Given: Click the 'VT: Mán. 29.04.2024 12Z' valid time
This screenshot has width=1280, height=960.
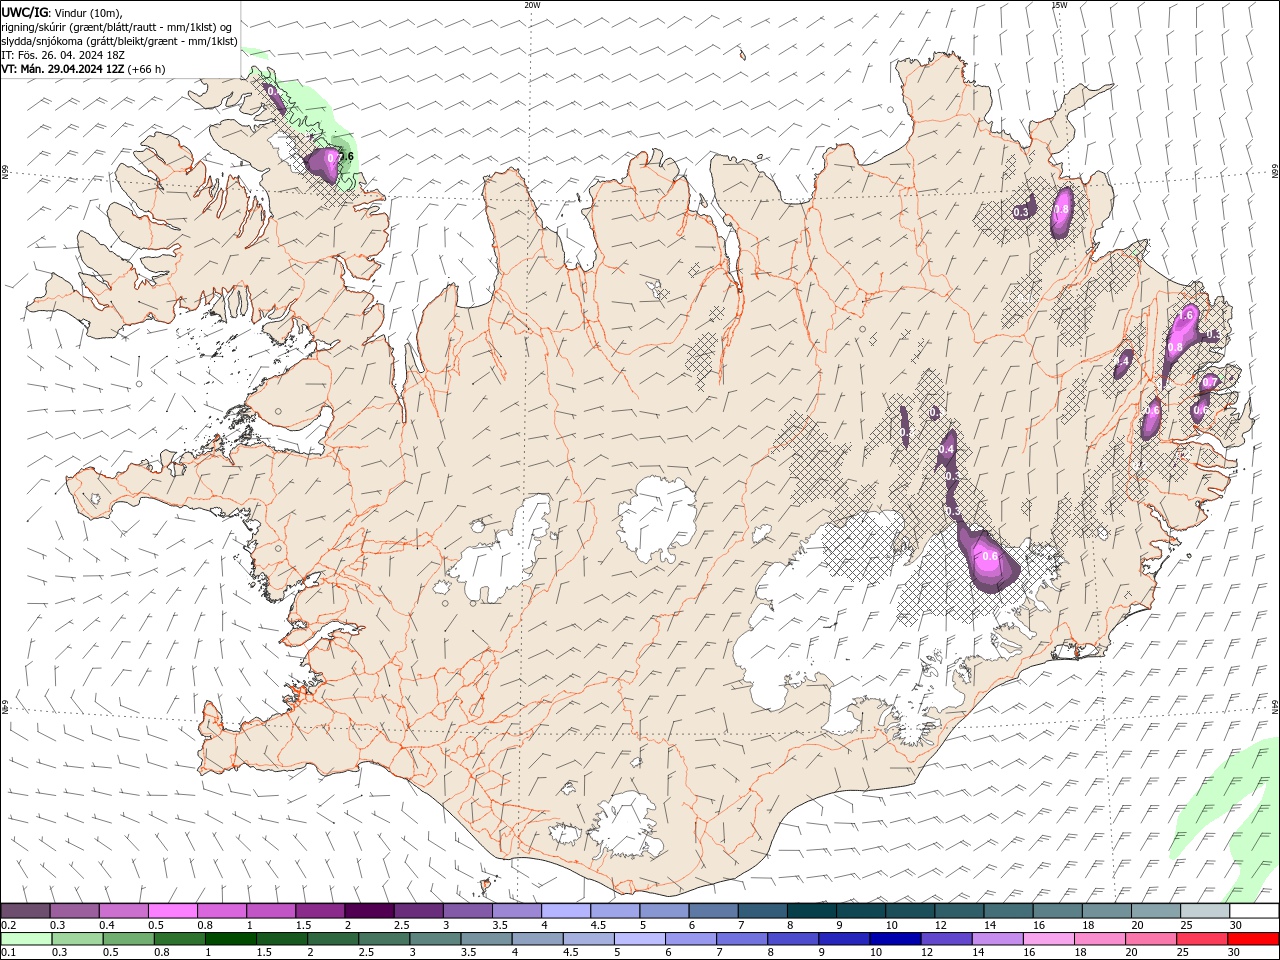Looking at the screenshot, I should tap(63, 69).
